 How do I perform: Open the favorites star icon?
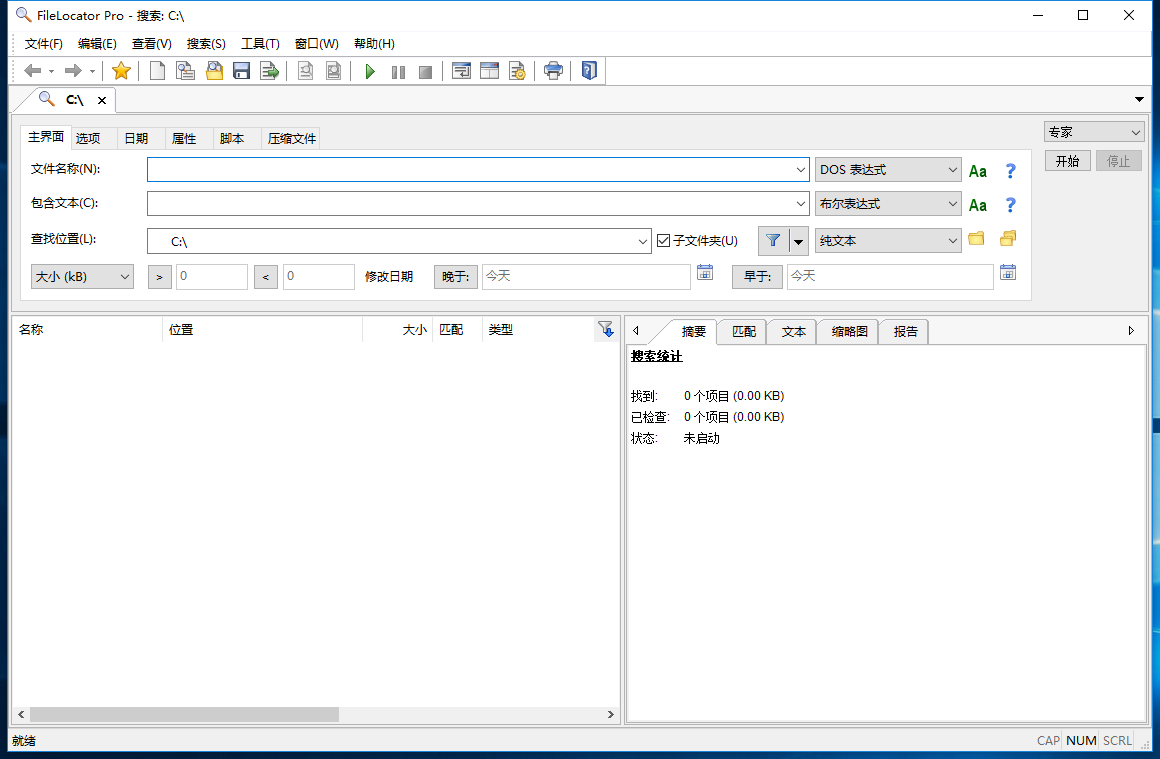tap(121, 71)
